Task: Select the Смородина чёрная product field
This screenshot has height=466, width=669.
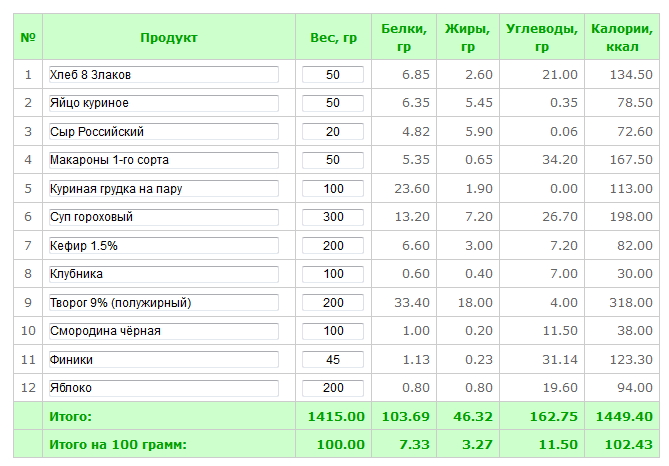Action: click(163, 331)
